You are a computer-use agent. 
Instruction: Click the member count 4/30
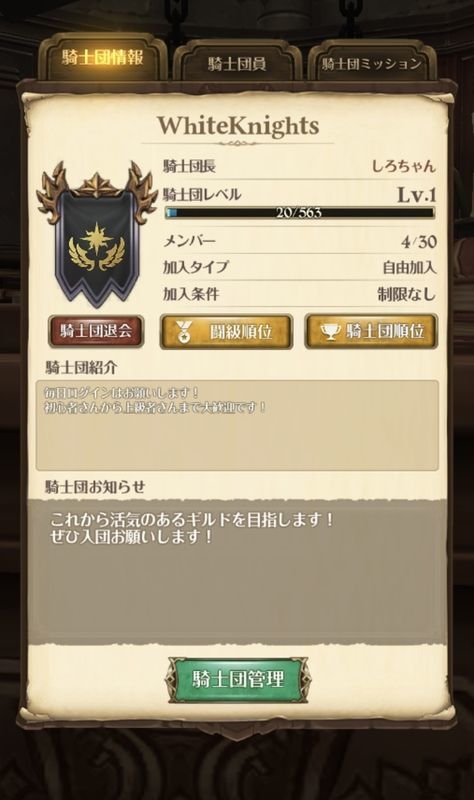419,241
